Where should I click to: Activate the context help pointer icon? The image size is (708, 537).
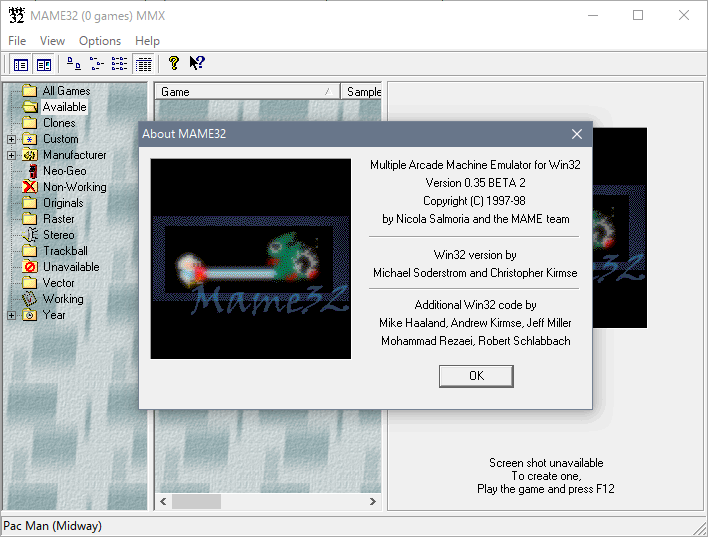pyautogui.click(x=197, y=64)
